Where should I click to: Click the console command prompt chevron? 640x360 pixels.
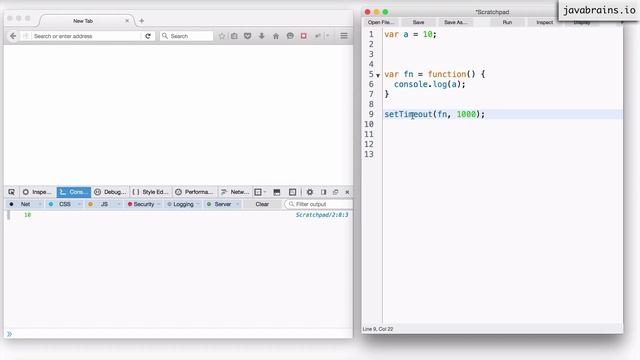pyautogui.click(x=9, y=334)
